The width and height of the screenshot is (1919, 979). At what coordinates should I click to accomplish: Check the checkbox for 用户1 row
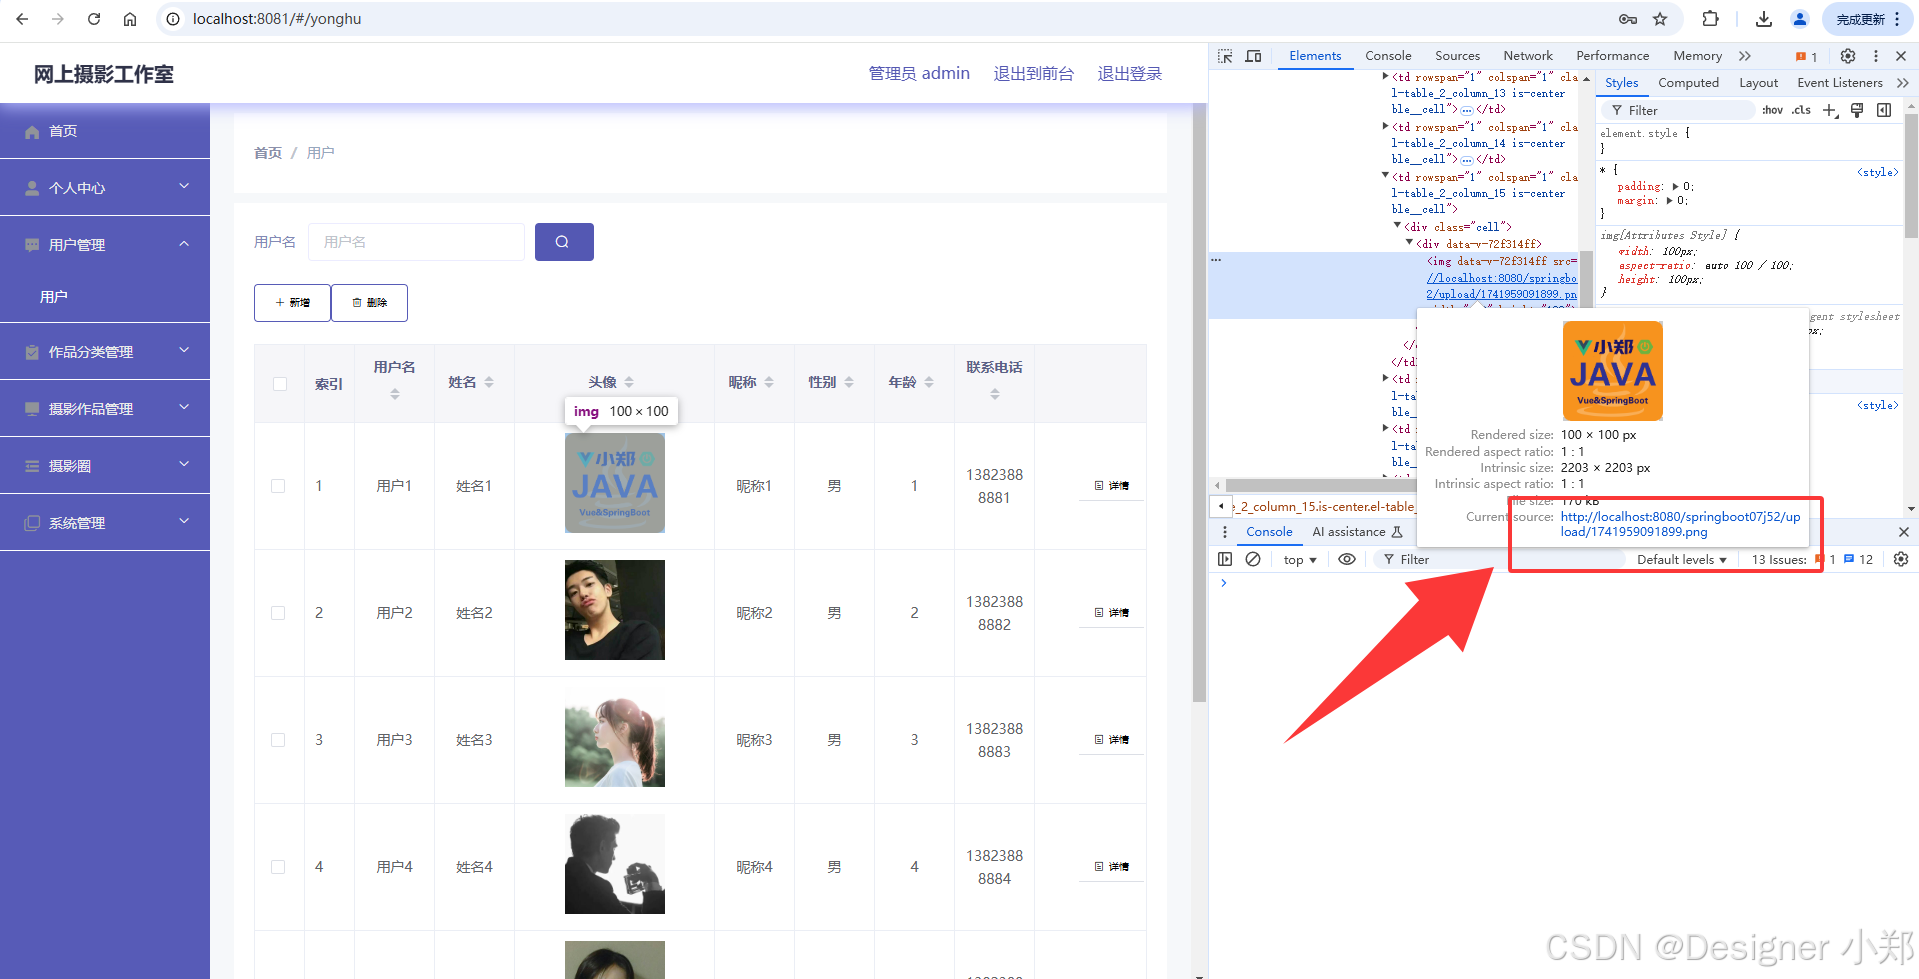pos(278,486)
